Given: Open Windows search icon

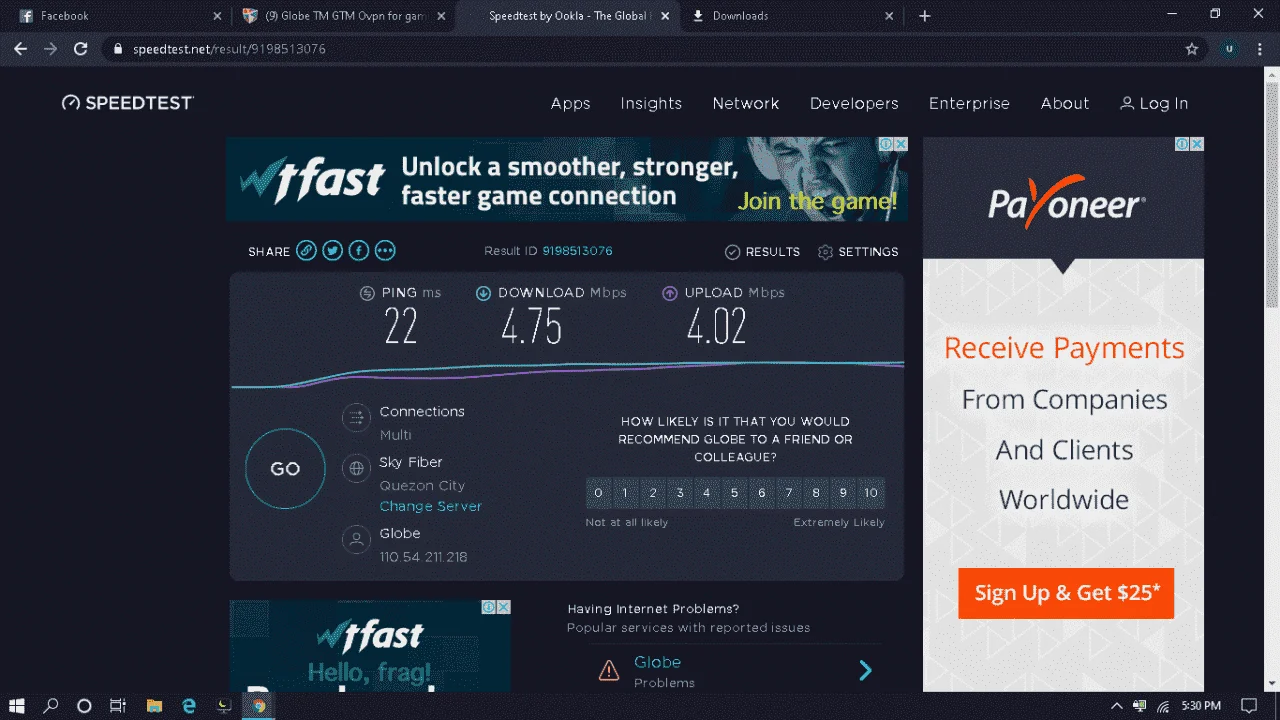Looking at the screenshot, I should (51, 705).
